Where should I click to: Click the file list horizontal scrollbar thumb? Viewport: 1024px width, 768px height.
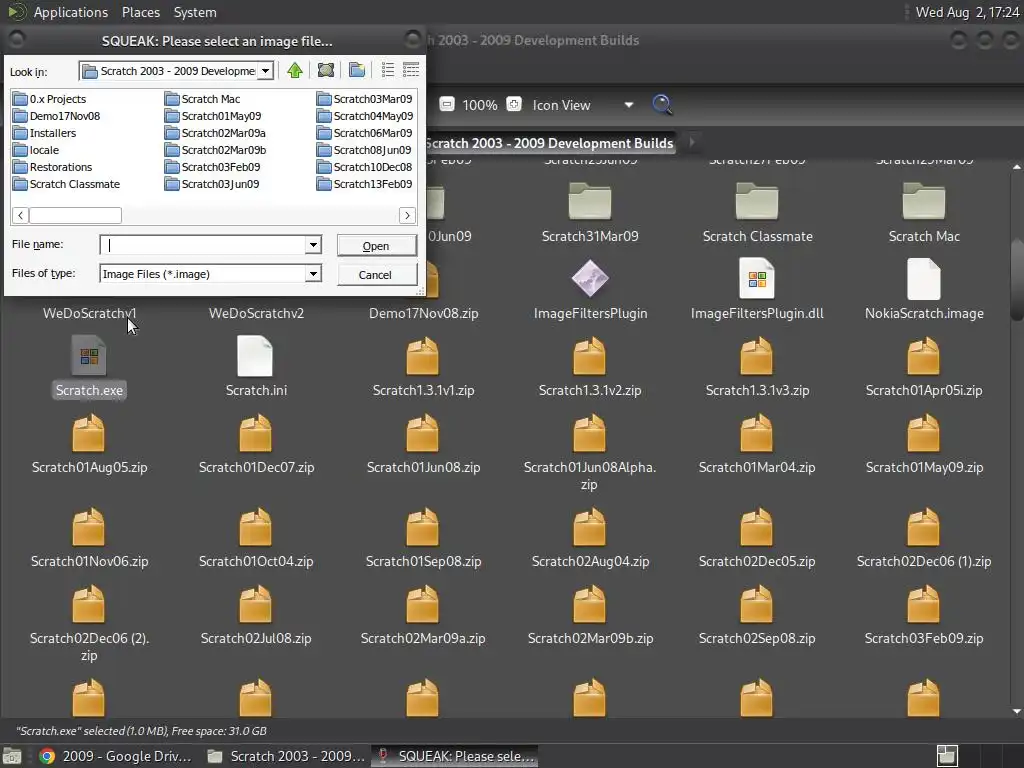75,215
